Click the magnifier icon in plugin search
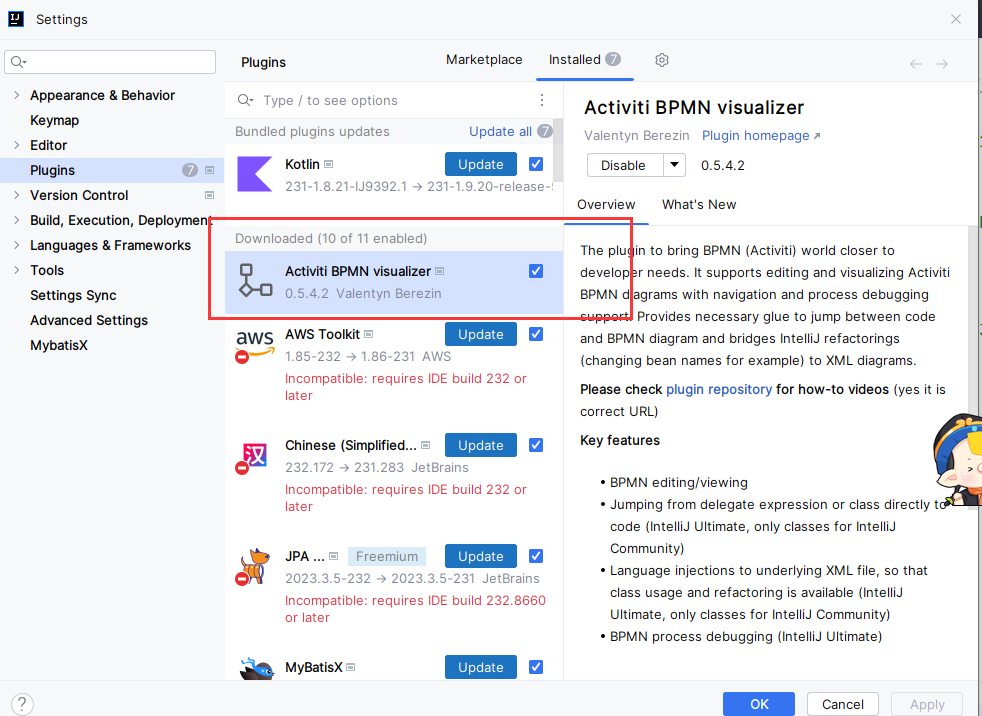The image size is (982, 716). pyautogui.click(x=245, y=100)
